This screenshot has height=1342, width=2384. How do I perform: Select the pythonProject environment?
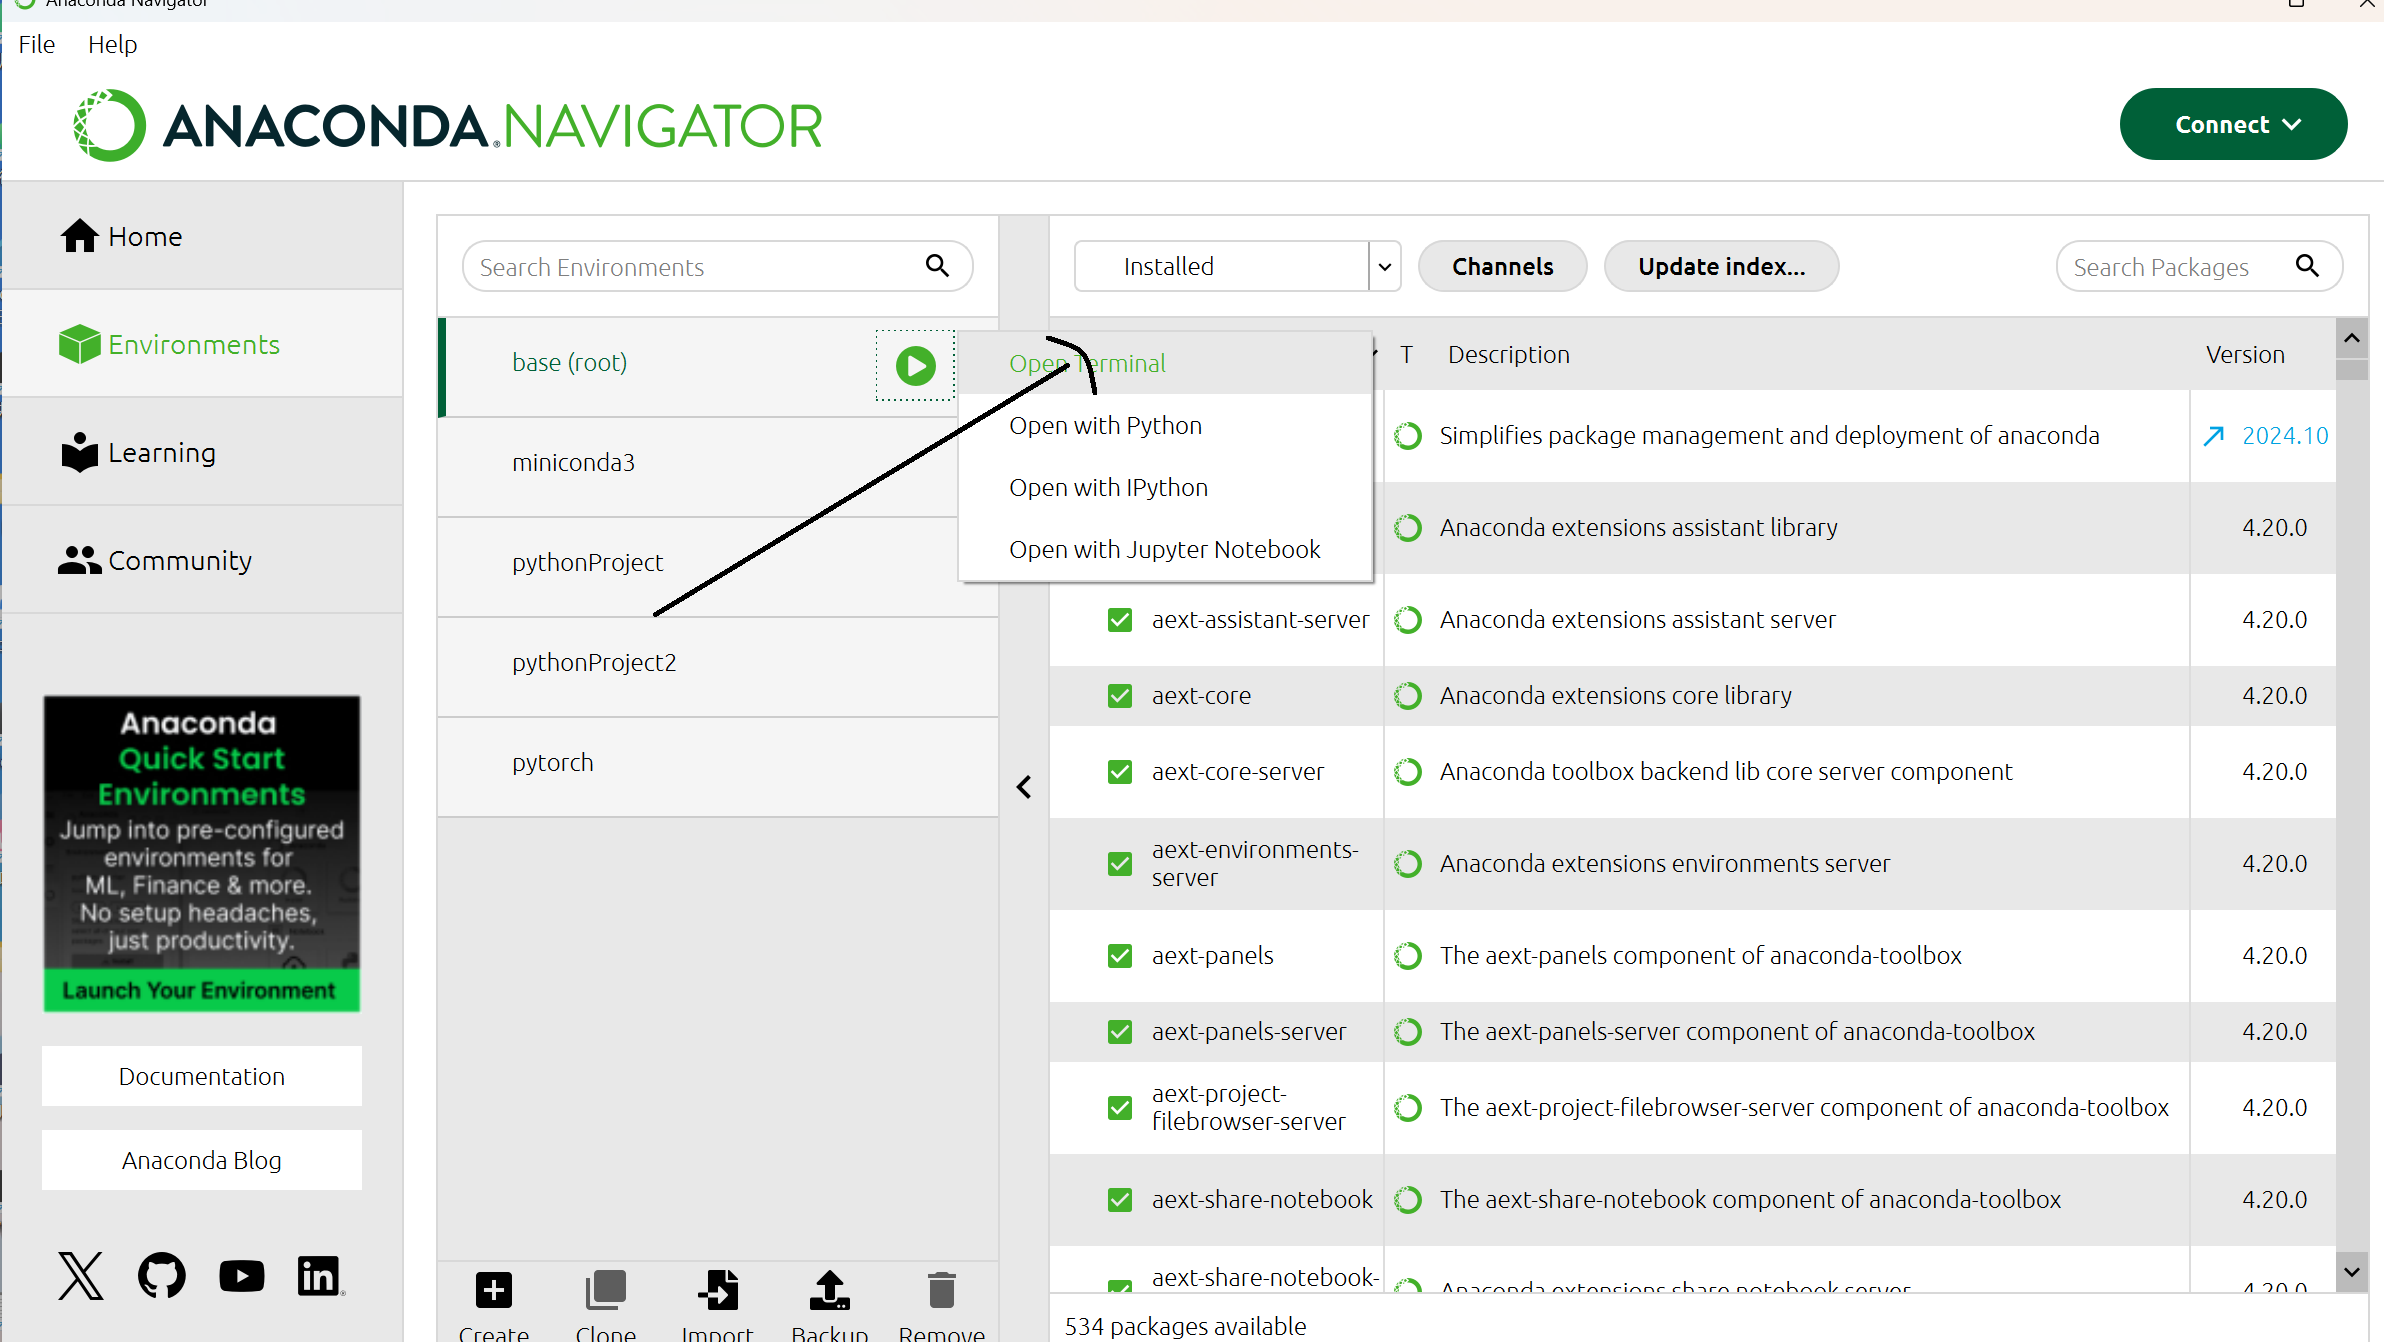(x=718, y=567)
